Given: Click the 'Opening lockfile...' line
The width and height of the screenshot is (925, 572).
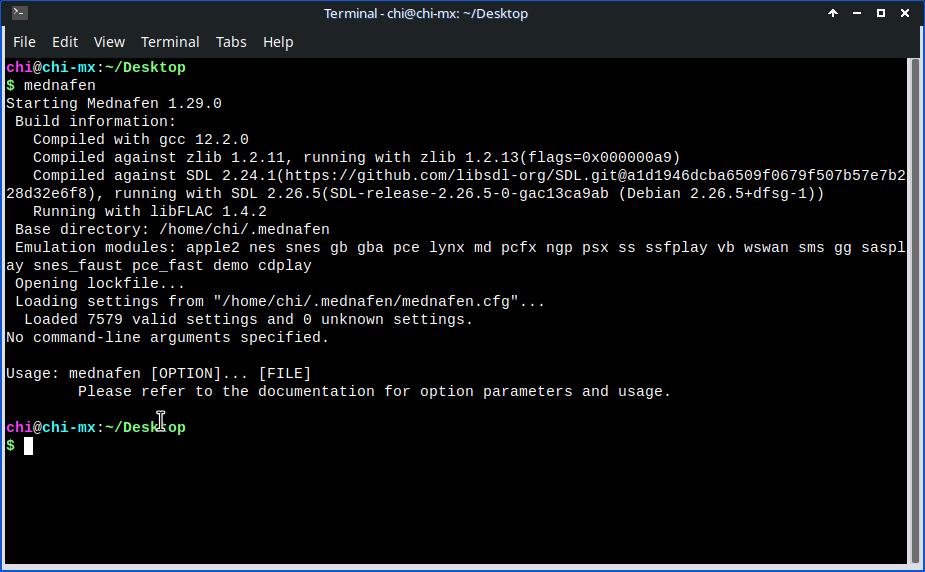Looking at the screenshot, I should point(100,284).
